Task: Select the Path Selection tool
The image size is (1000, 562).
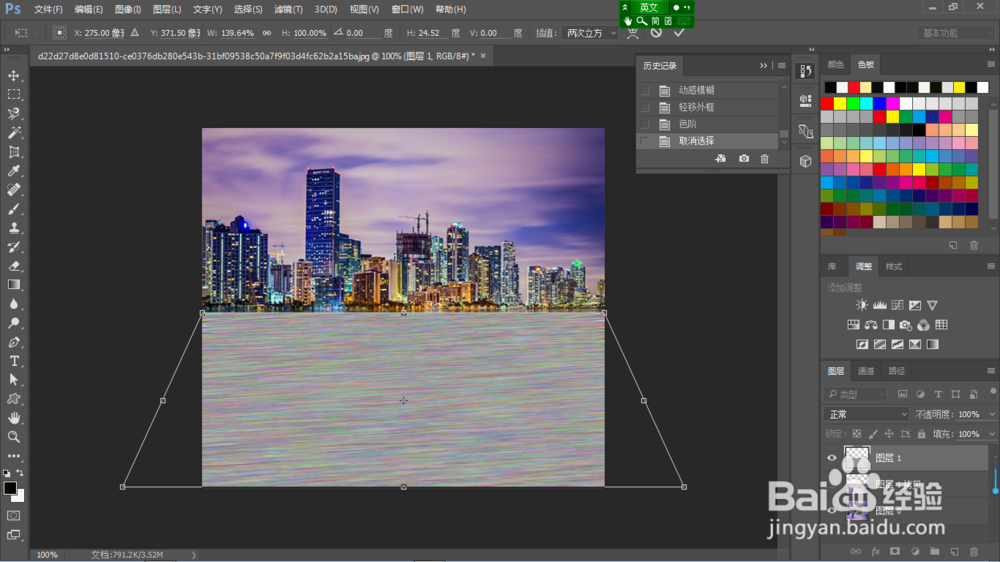Action: coord(13,380)
